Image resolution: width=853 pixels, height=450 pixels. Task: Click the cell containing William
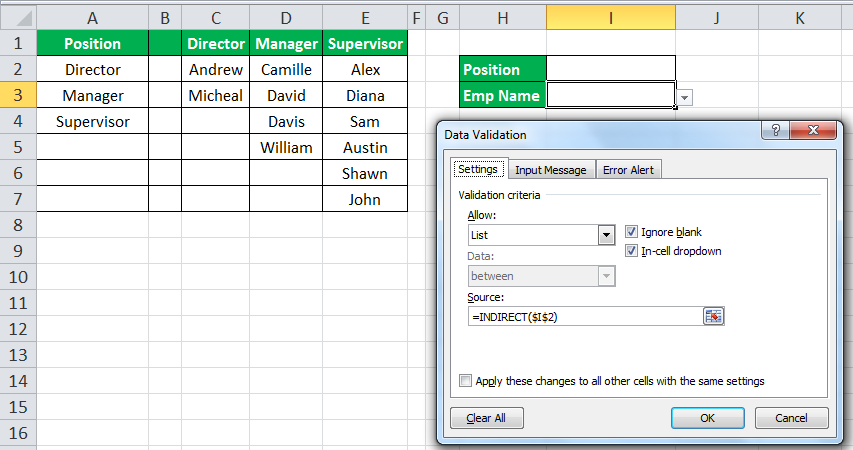(x=286, y=147)
